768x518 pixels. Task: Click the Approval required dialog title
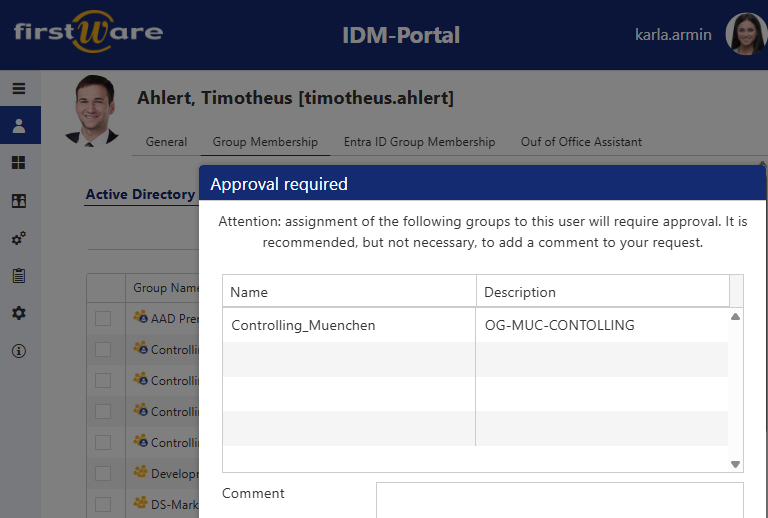pos(279,184)
